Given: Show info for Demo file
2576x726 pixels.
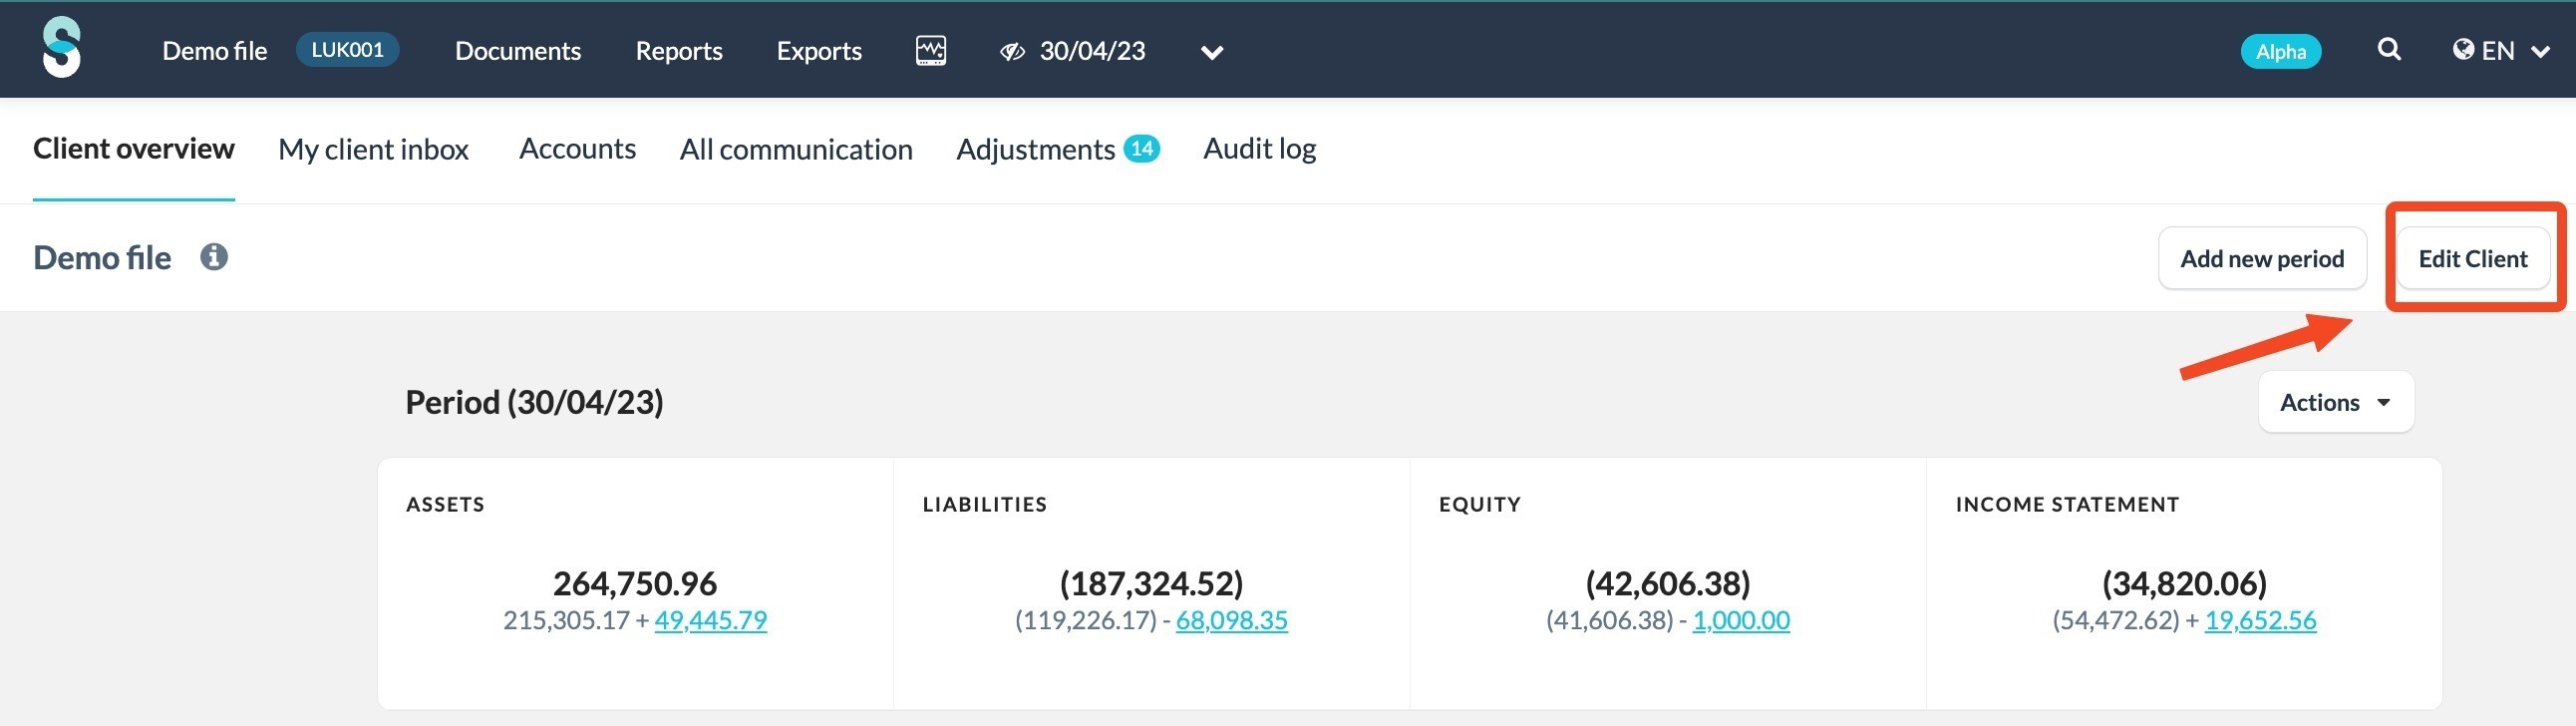Looking at the screenshot, I should 213,258.
